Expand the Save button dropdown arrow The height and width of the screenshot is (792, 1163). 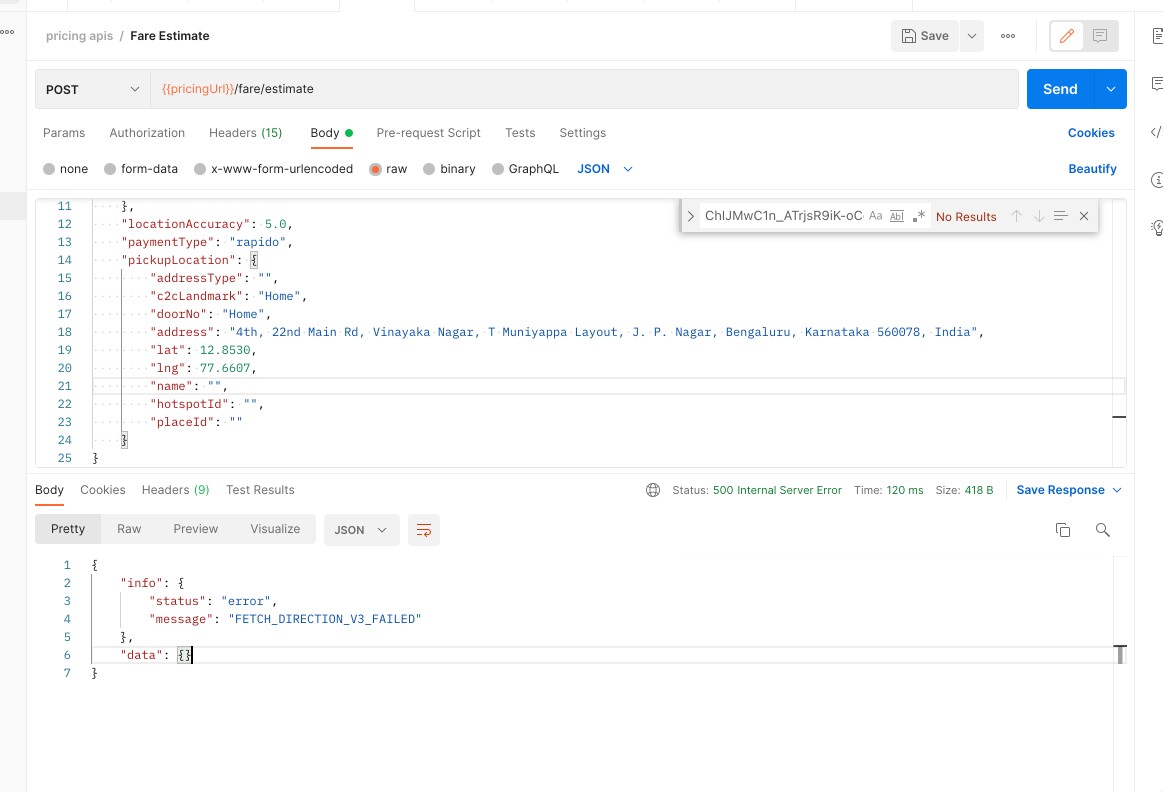pyautogui.click(x=972, y=36)
